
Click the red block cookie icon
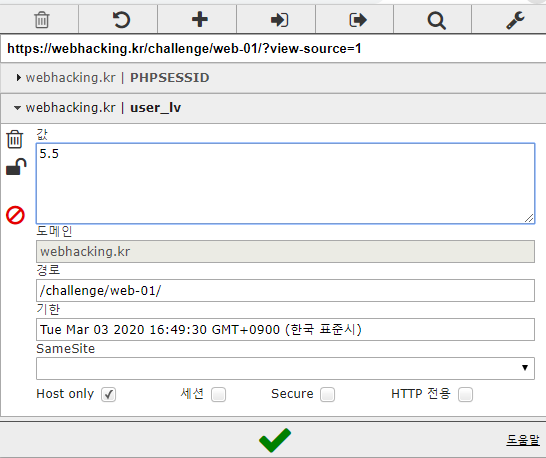click(15, 215)
